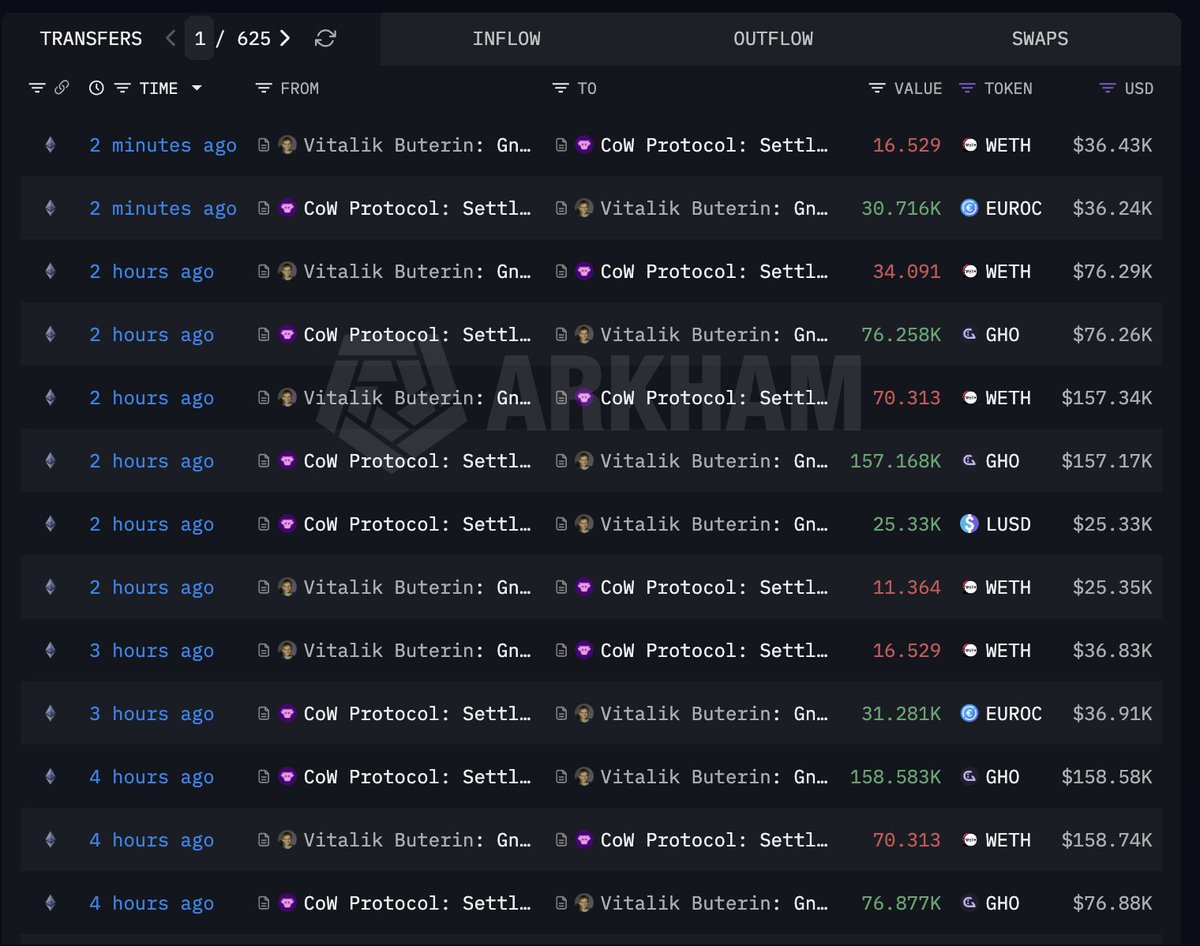1200x946 pixels.
Task: Click the USD amount $157.34K
Action: pyautogui.click(x=1107, y=398)
